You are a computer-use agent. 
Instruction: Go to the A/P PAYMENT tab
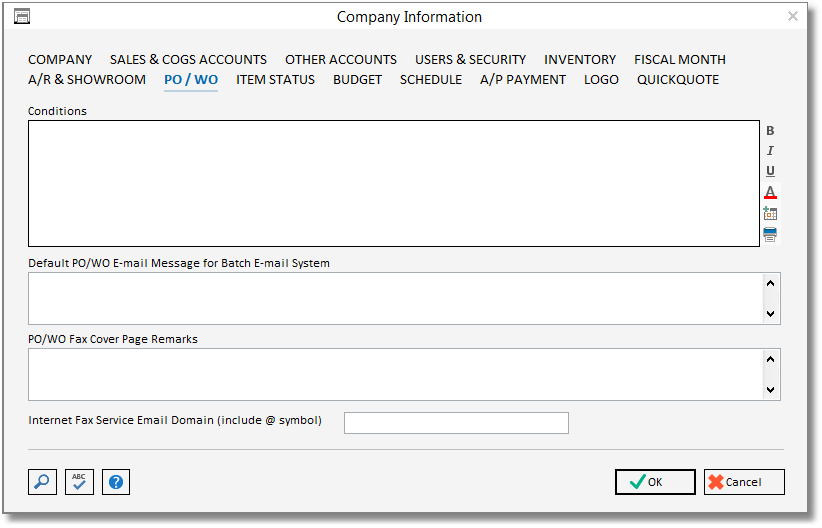523,80
